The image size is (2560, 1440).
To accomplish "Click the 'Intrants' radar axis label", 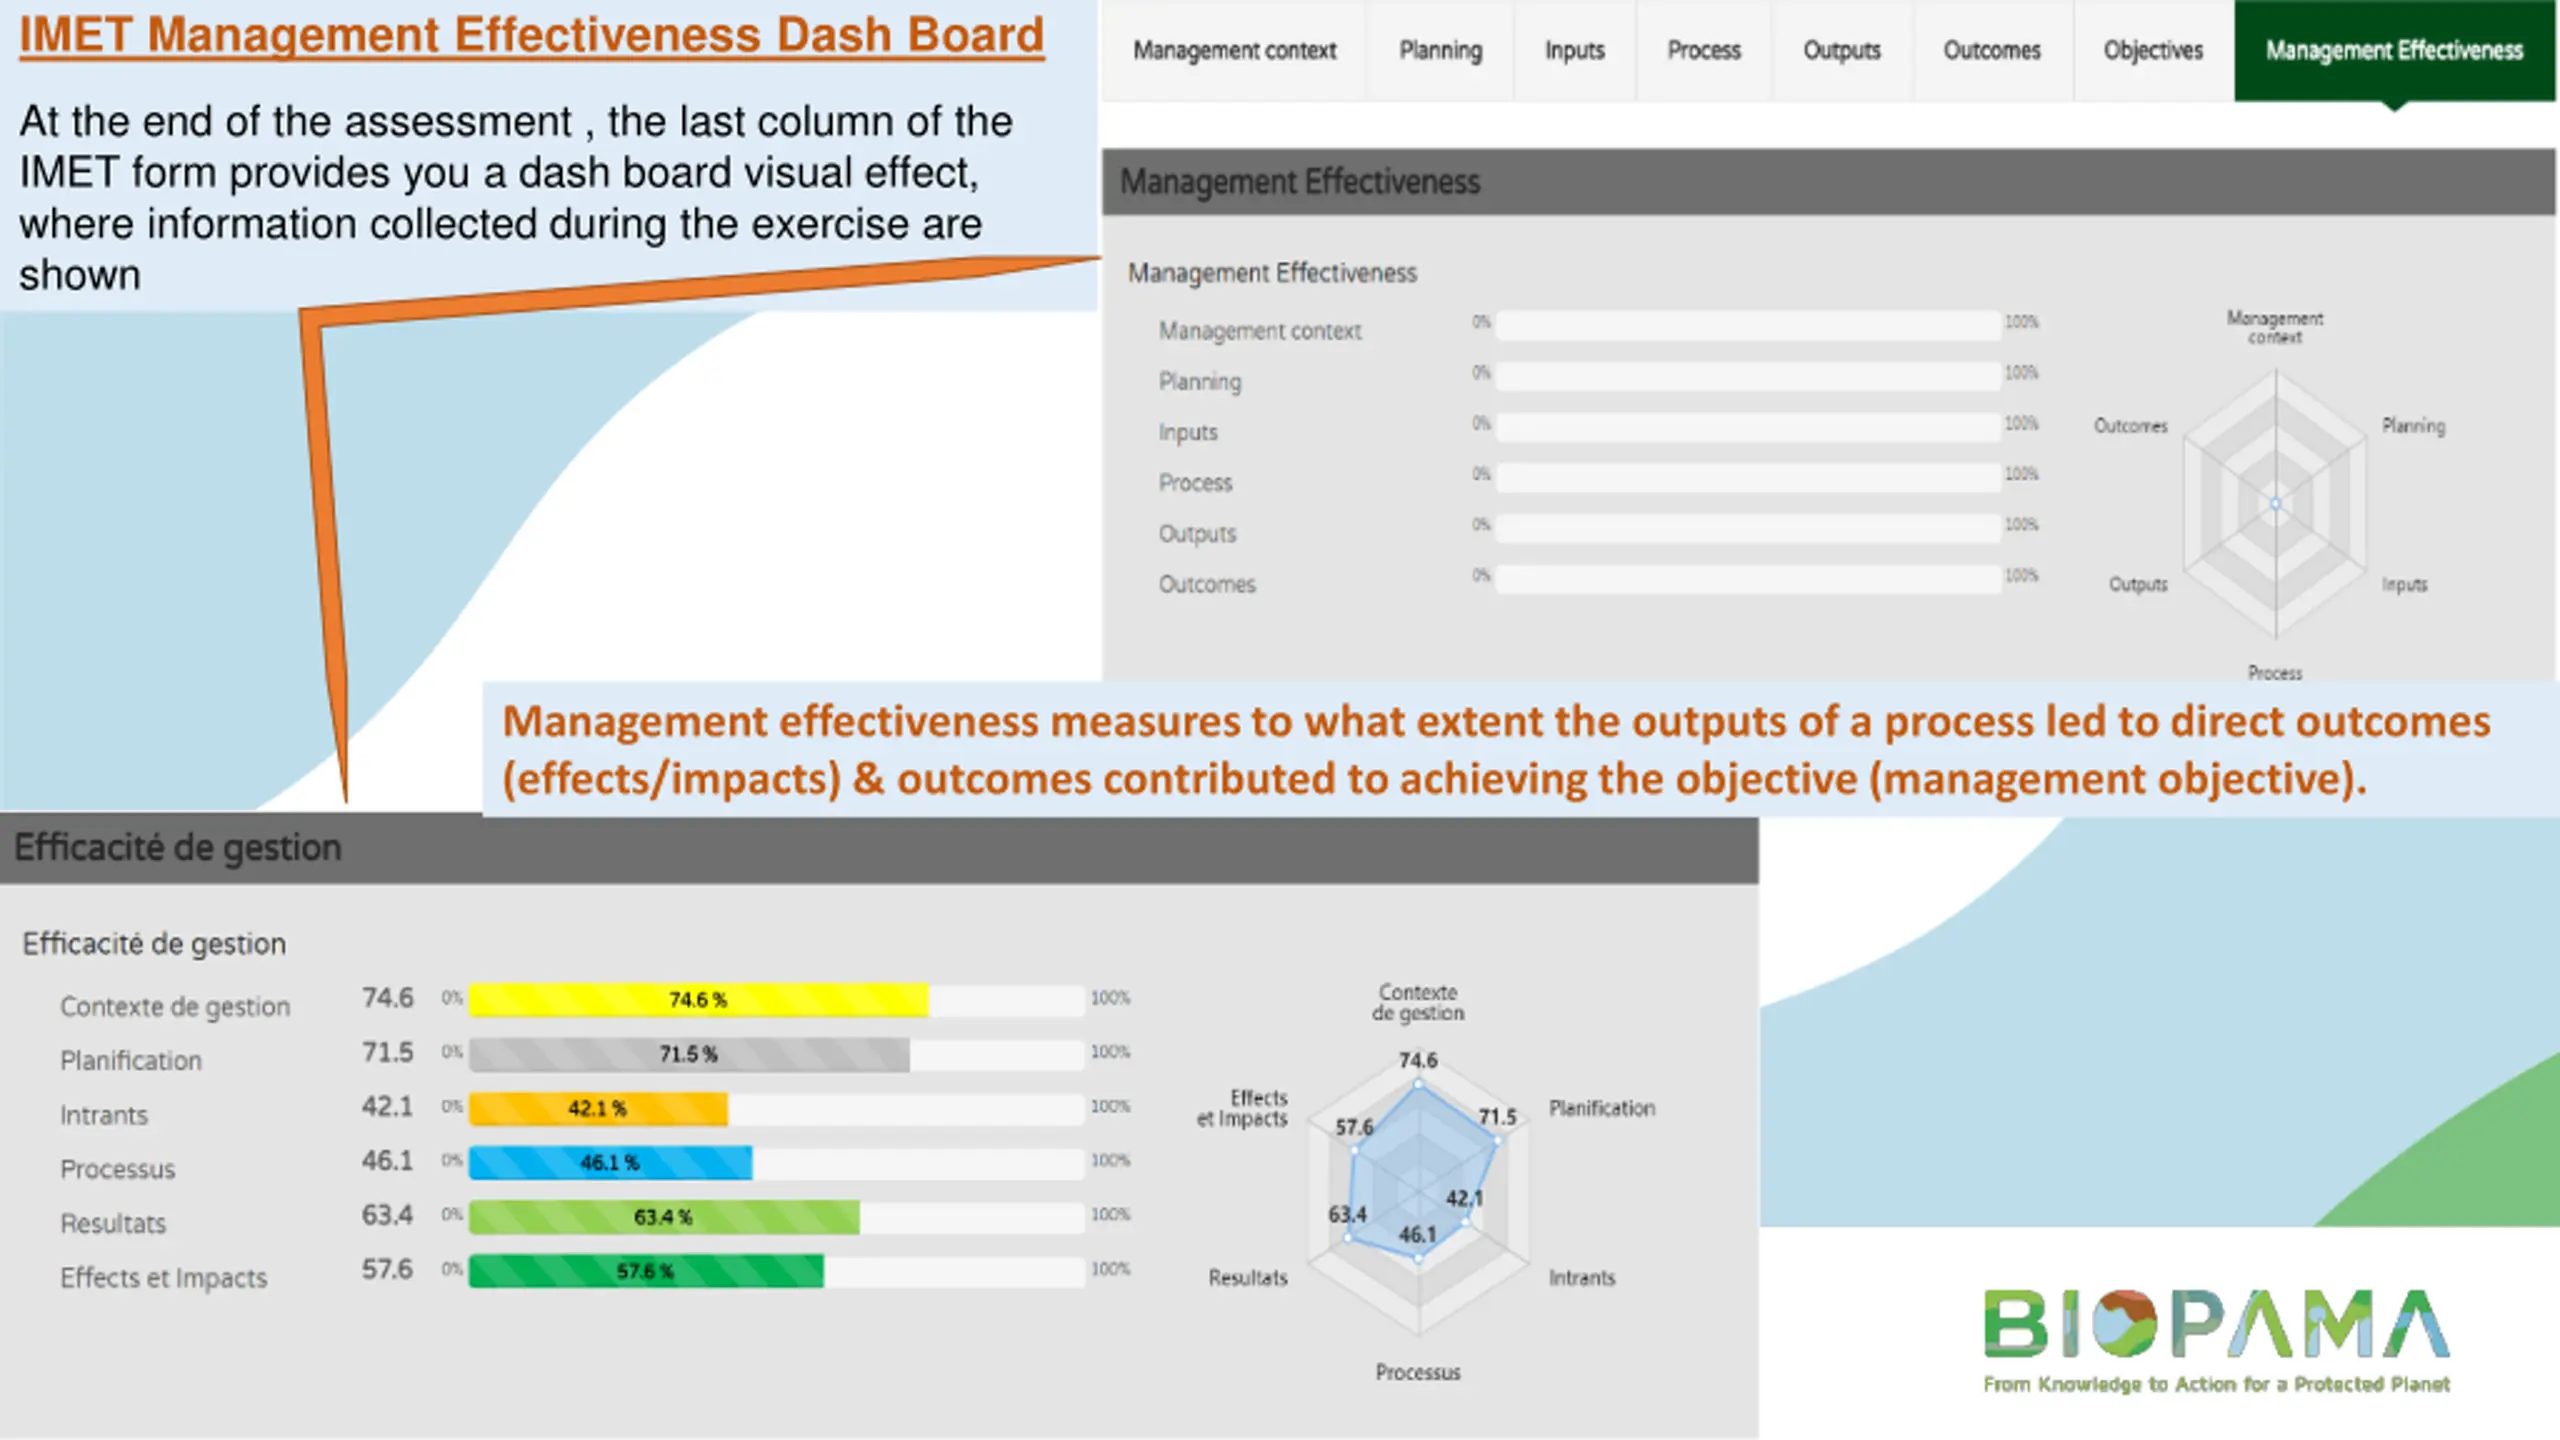I will [1582, 1278].
